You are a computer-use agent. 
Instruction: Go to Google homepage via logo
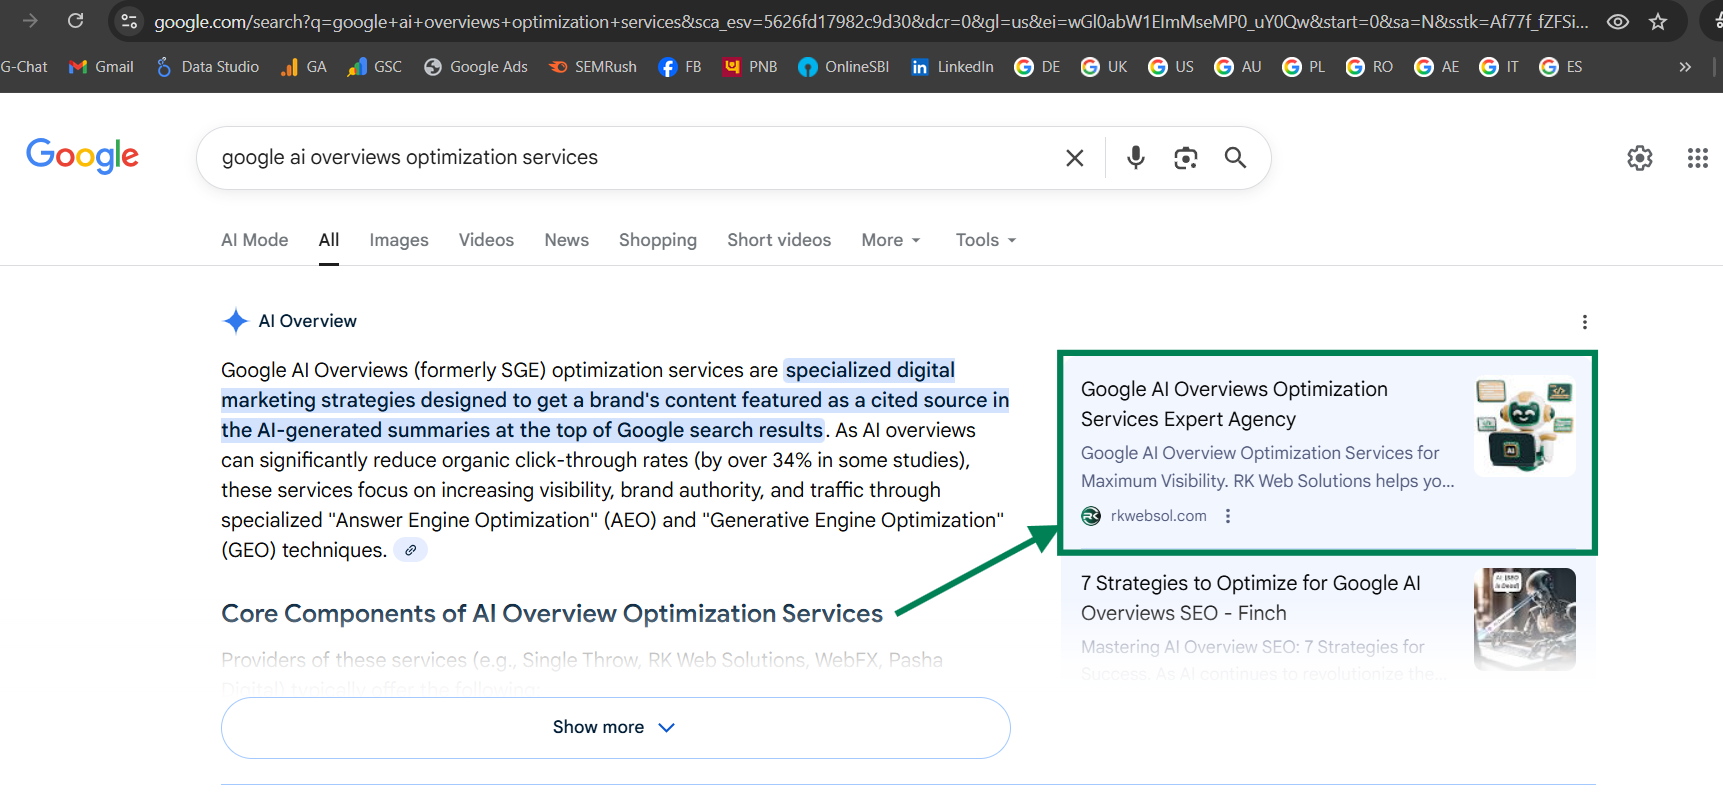82,156
